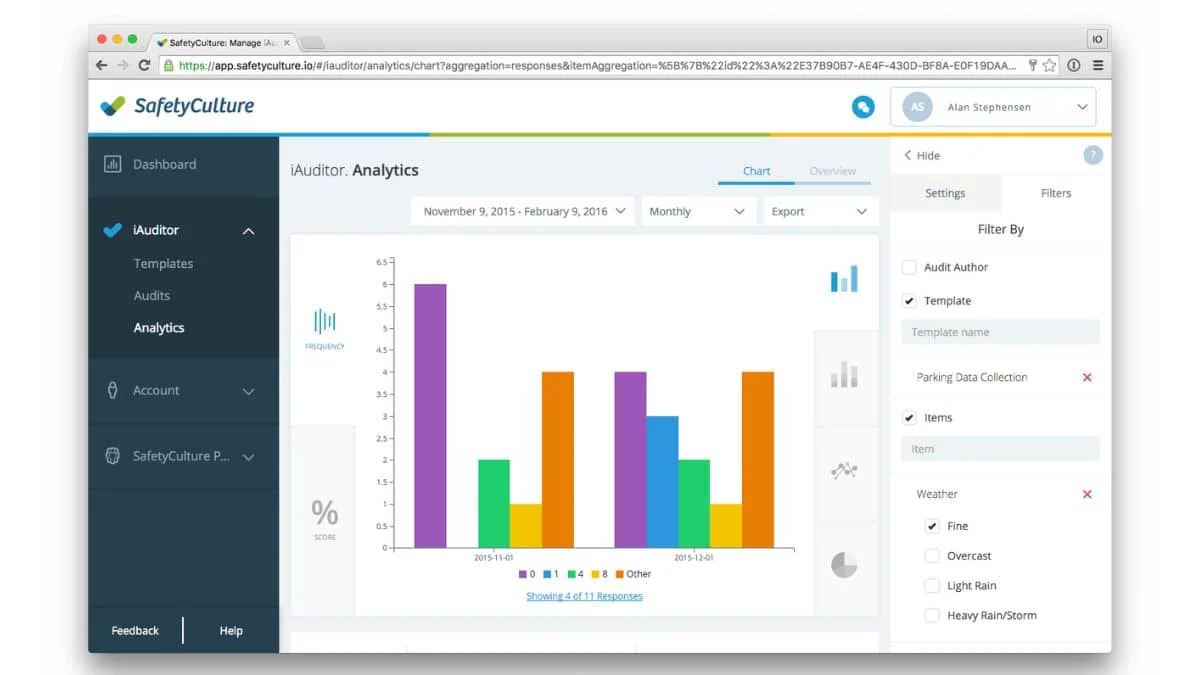The width and height of the screenshot is (1200, 675).
Task: Open the chat bubbles icon in header
Action: coord(863,107)
